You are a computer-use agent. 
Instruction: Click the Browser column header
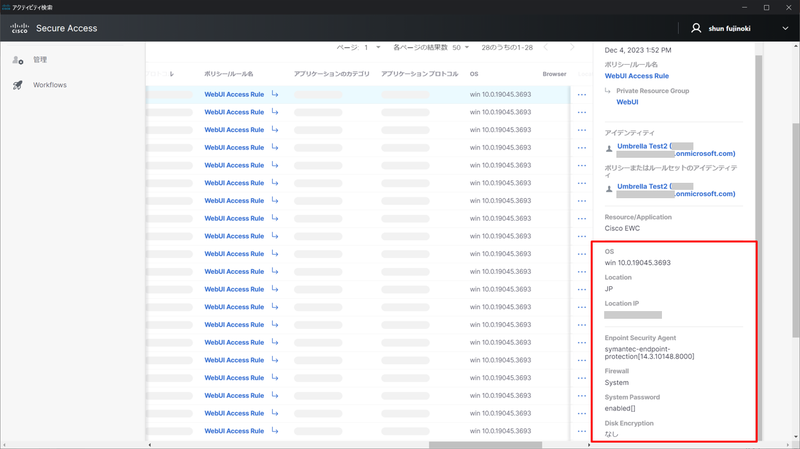(554, 74)
